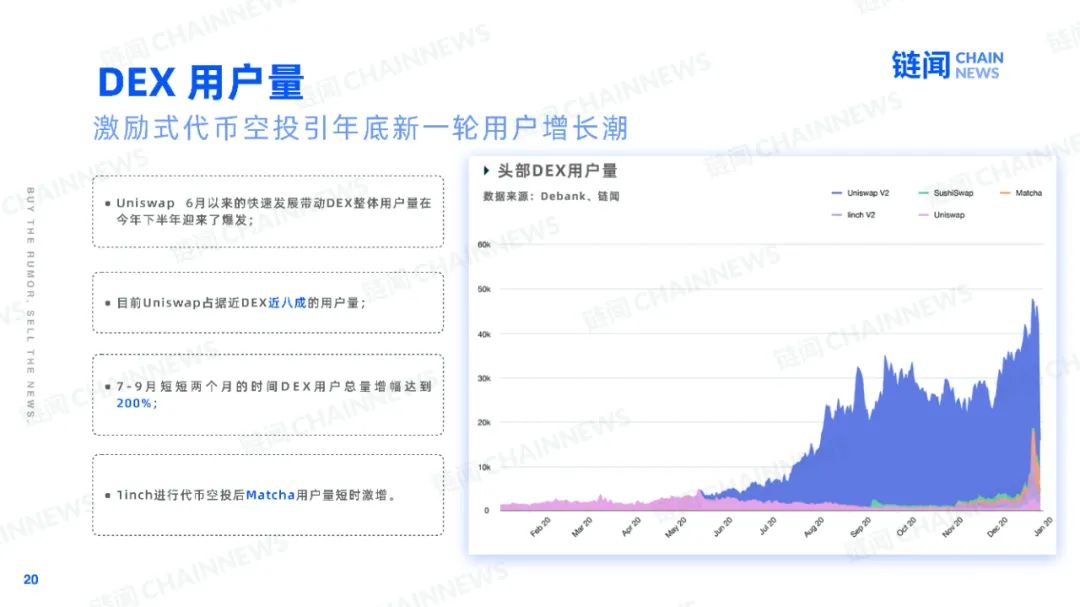
Task: Toggle the SushiSwap legend entry
Action: (946, 193)
